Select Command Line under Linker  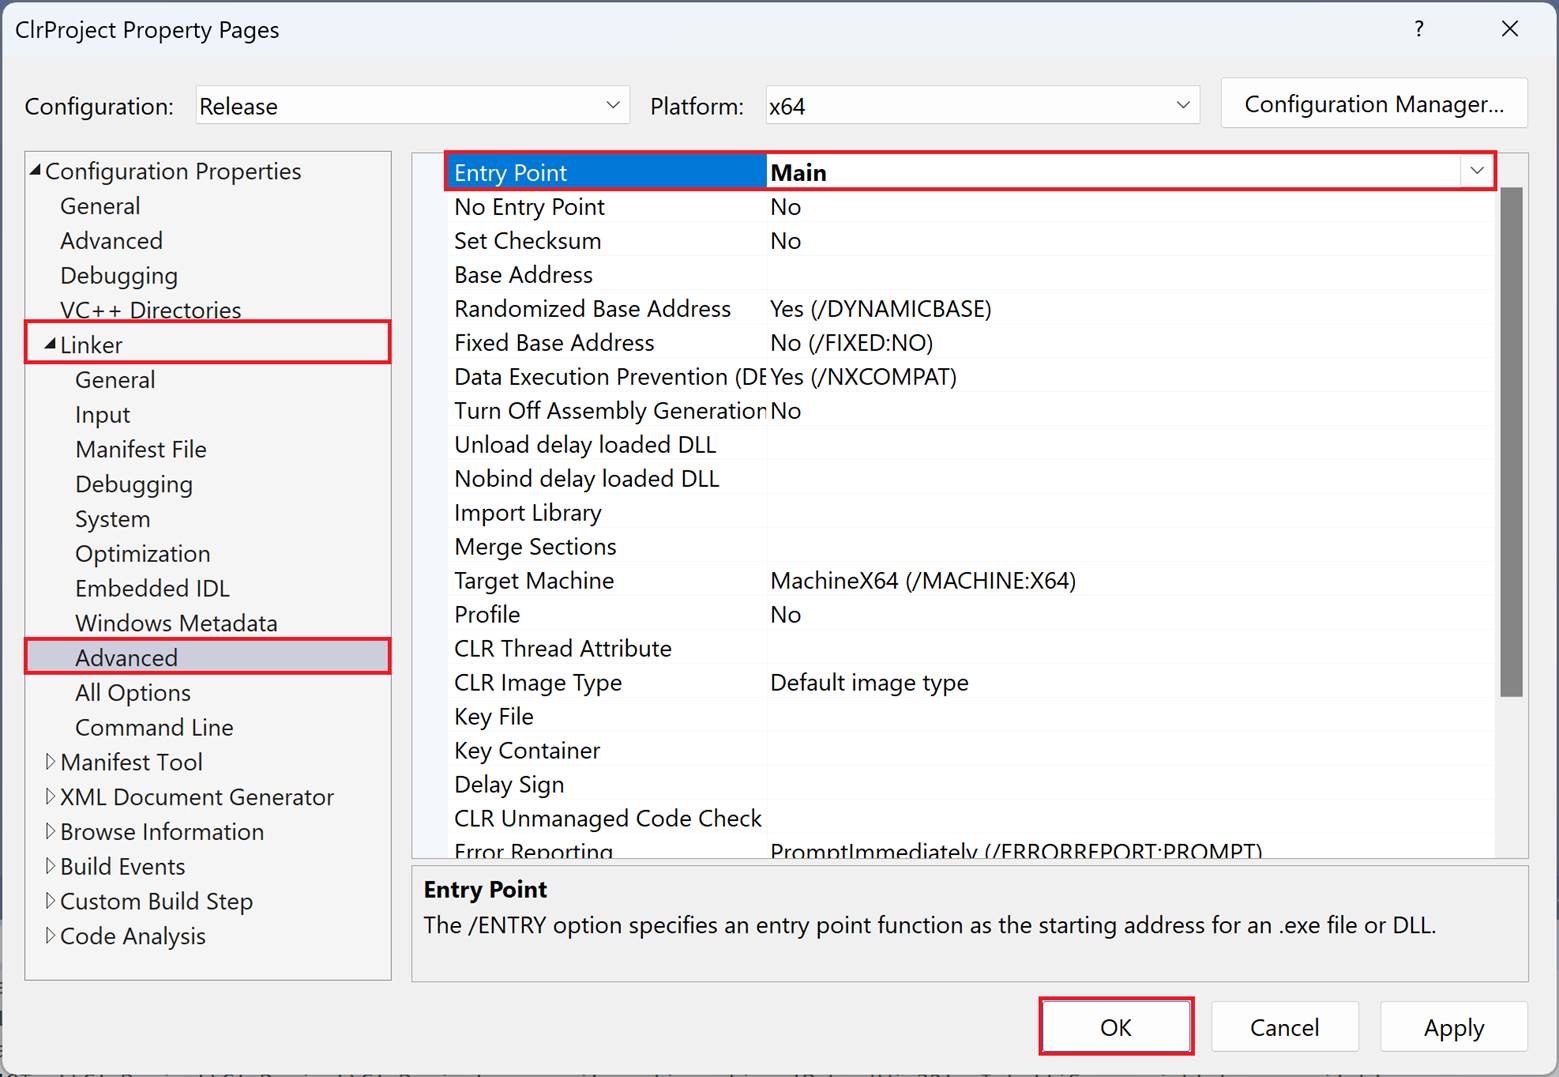point(154,728)
